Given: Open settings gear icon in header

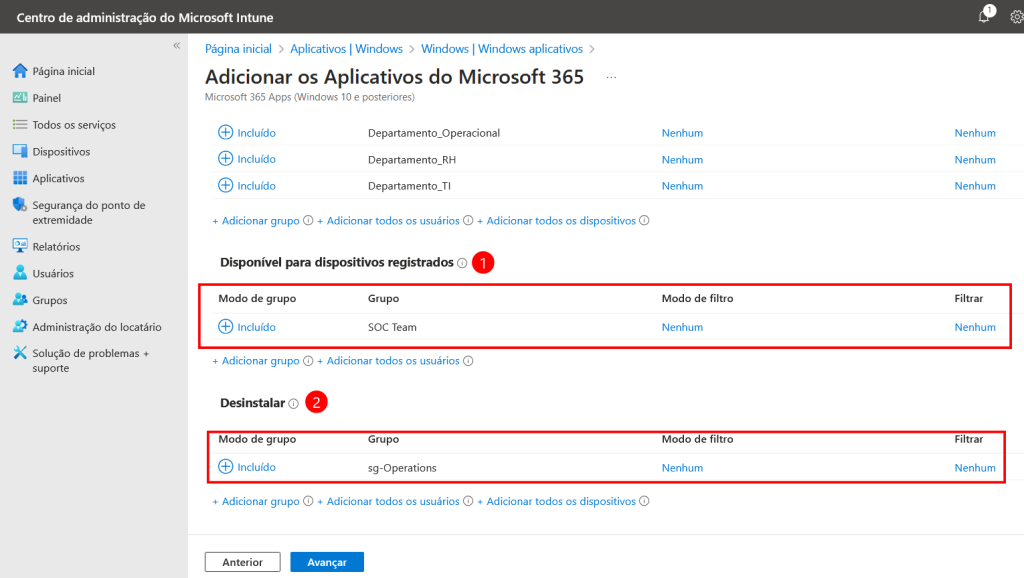Looking at the screenshot, I should [1017, 17].
